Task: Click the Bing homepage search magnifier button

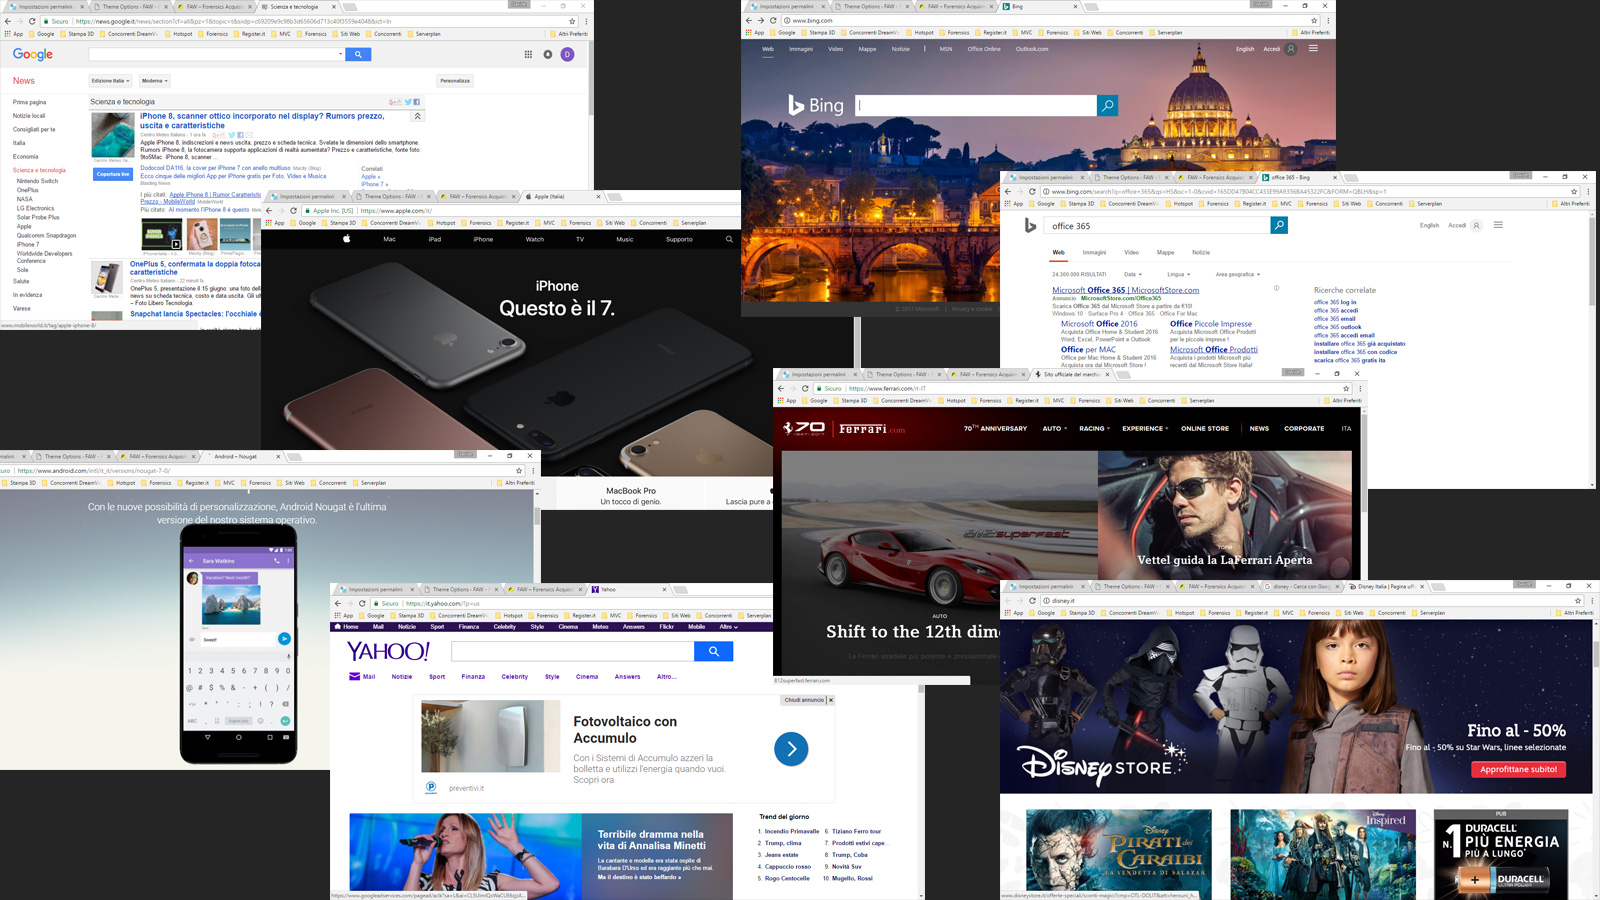Action: coord(1107,105)
